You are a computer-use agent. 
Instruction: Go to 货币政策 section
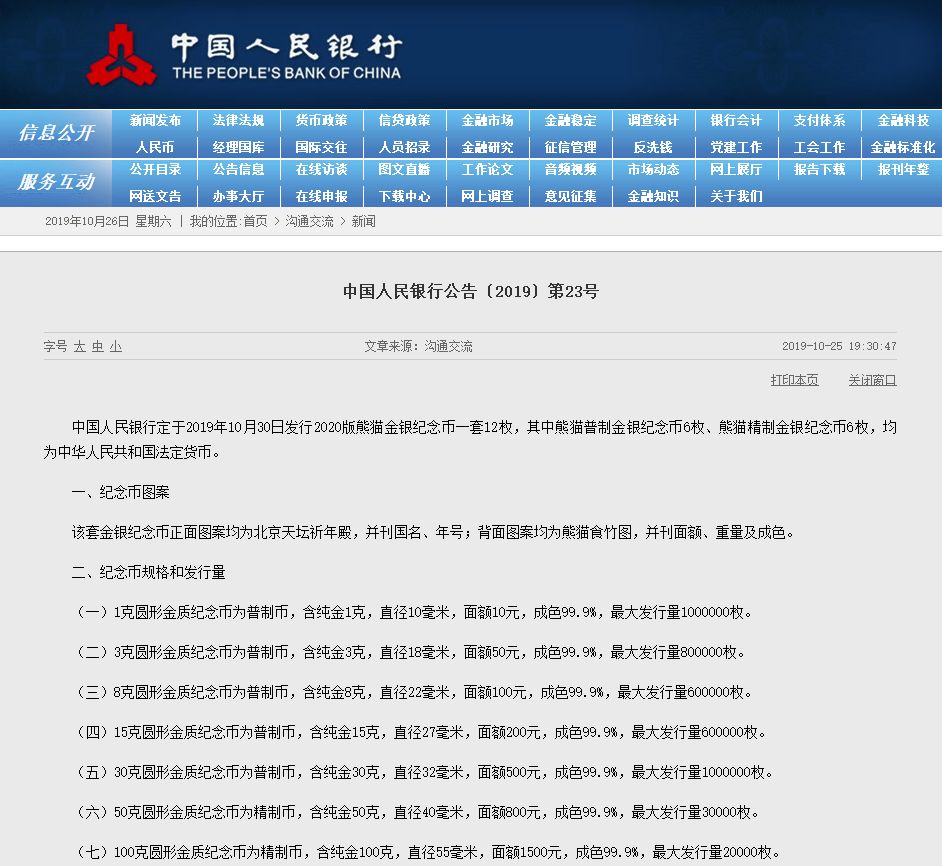321,121
